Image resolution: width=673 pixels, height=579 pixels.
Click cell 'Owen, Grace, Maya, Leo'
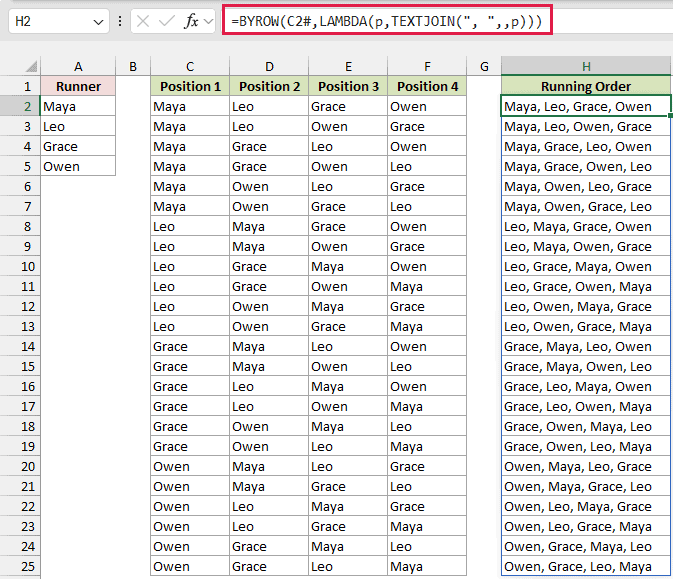click(x=586, y=546)
